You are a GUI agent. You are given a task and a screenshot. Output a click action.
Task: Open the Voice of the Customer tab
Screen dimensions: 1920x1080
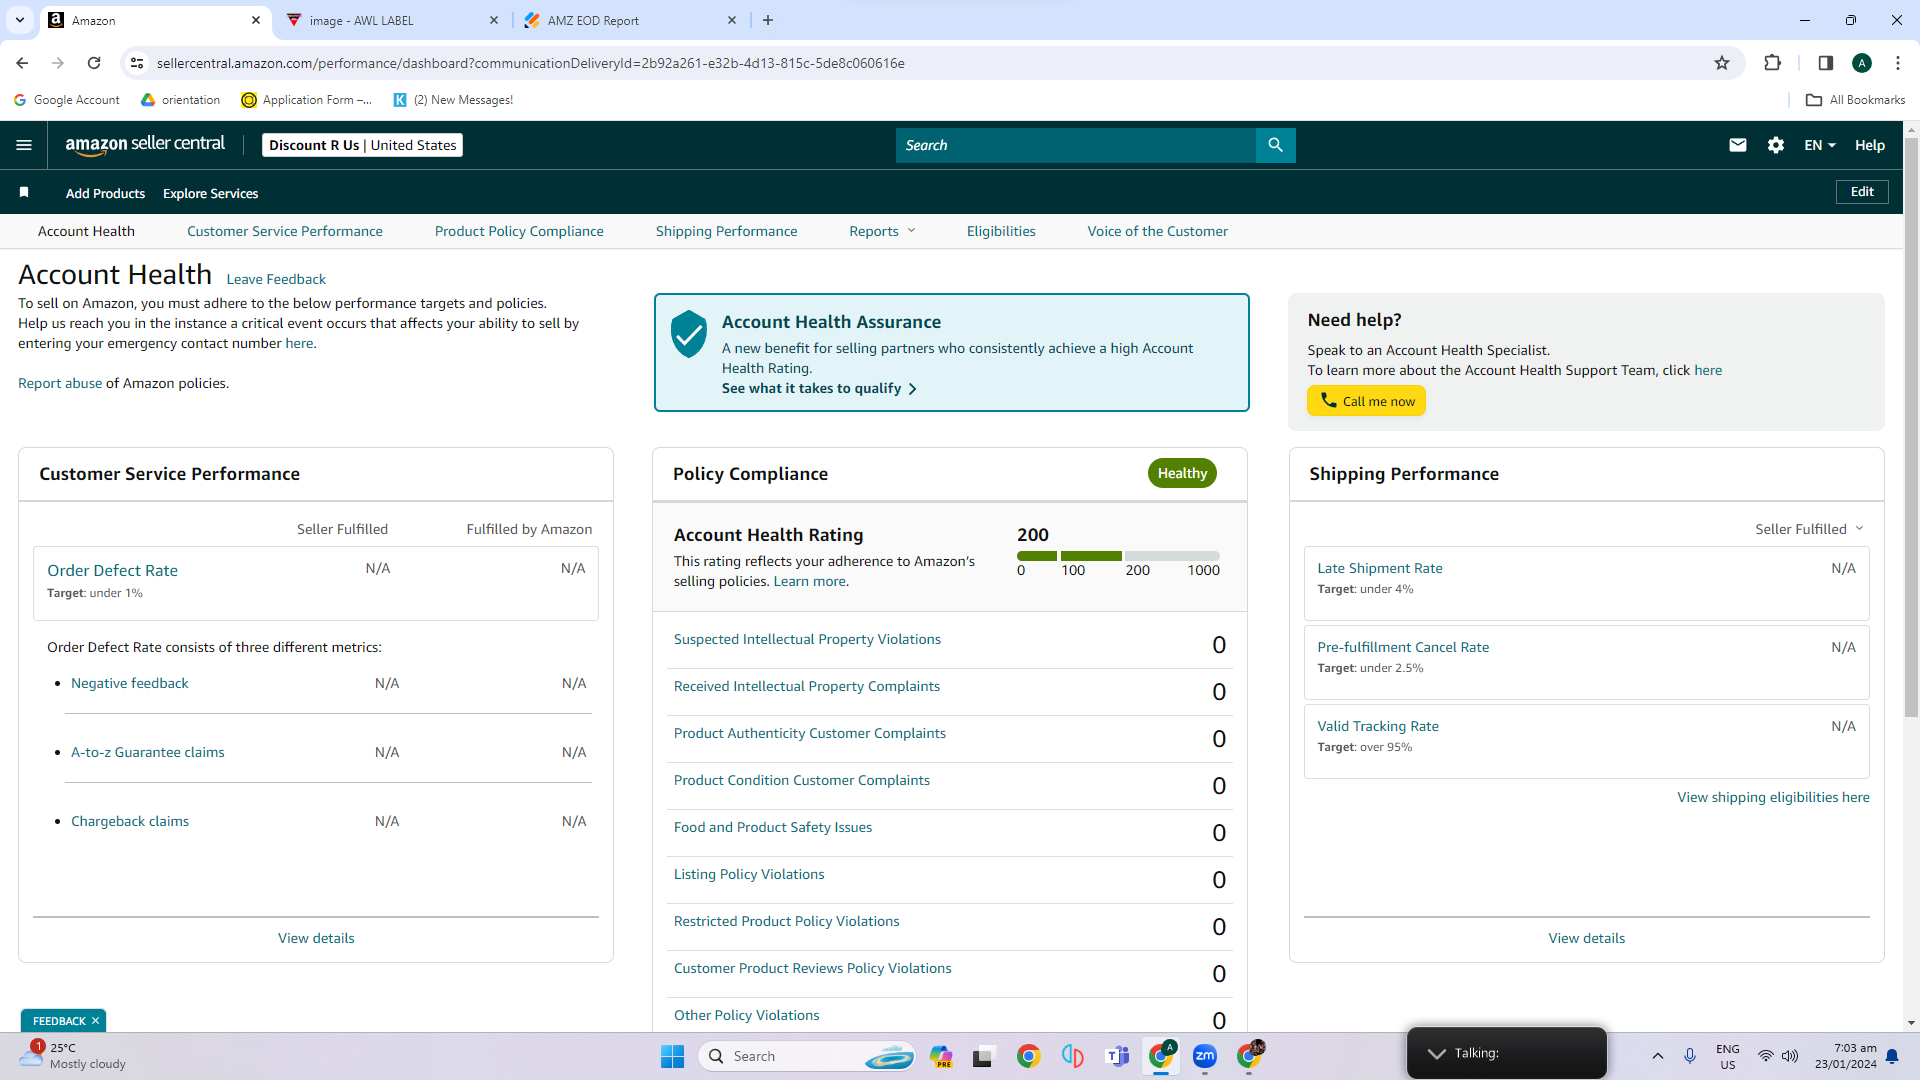tap(1158, 231)
